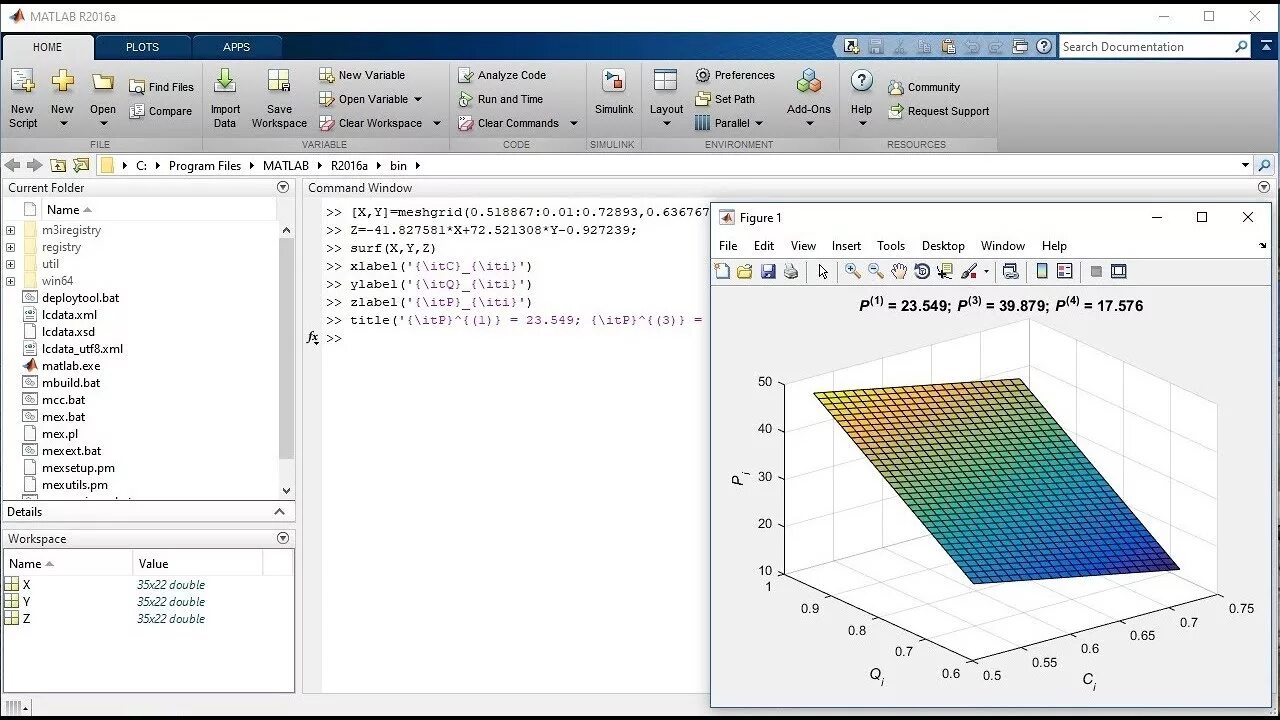Image resolution: width=1280 pixels, height=720 pixels.
Task: Print the figure via the printer icon
Action: tap(791, 271)
